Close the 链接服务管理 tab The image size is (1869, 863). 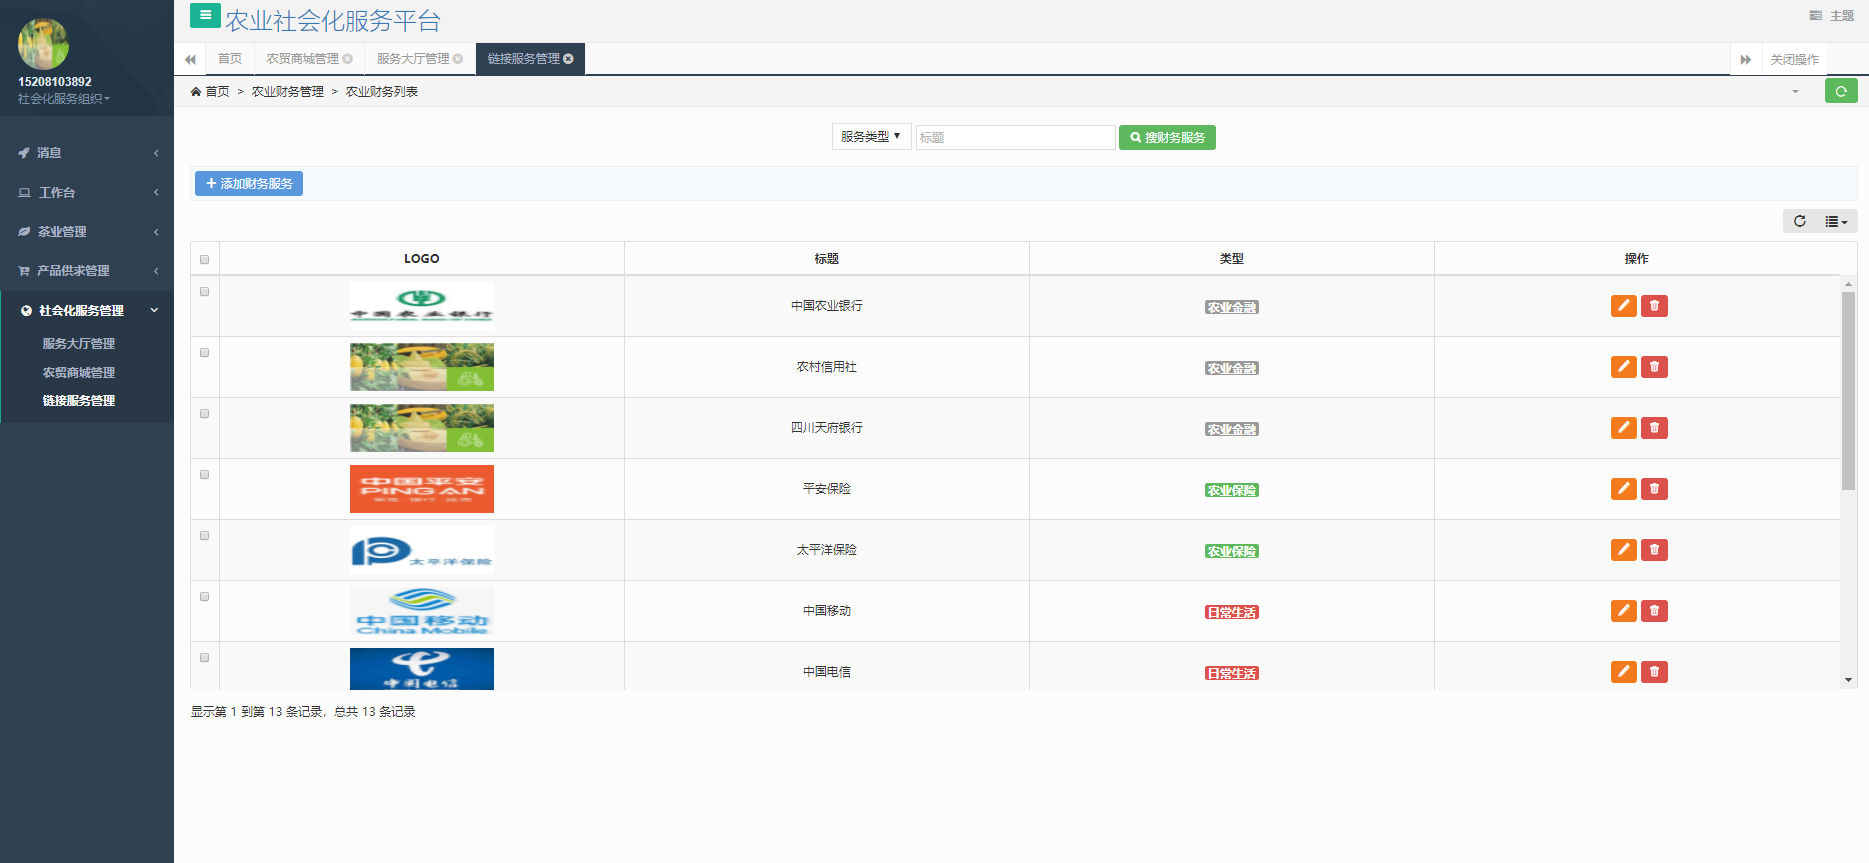[x=569, y=59]
